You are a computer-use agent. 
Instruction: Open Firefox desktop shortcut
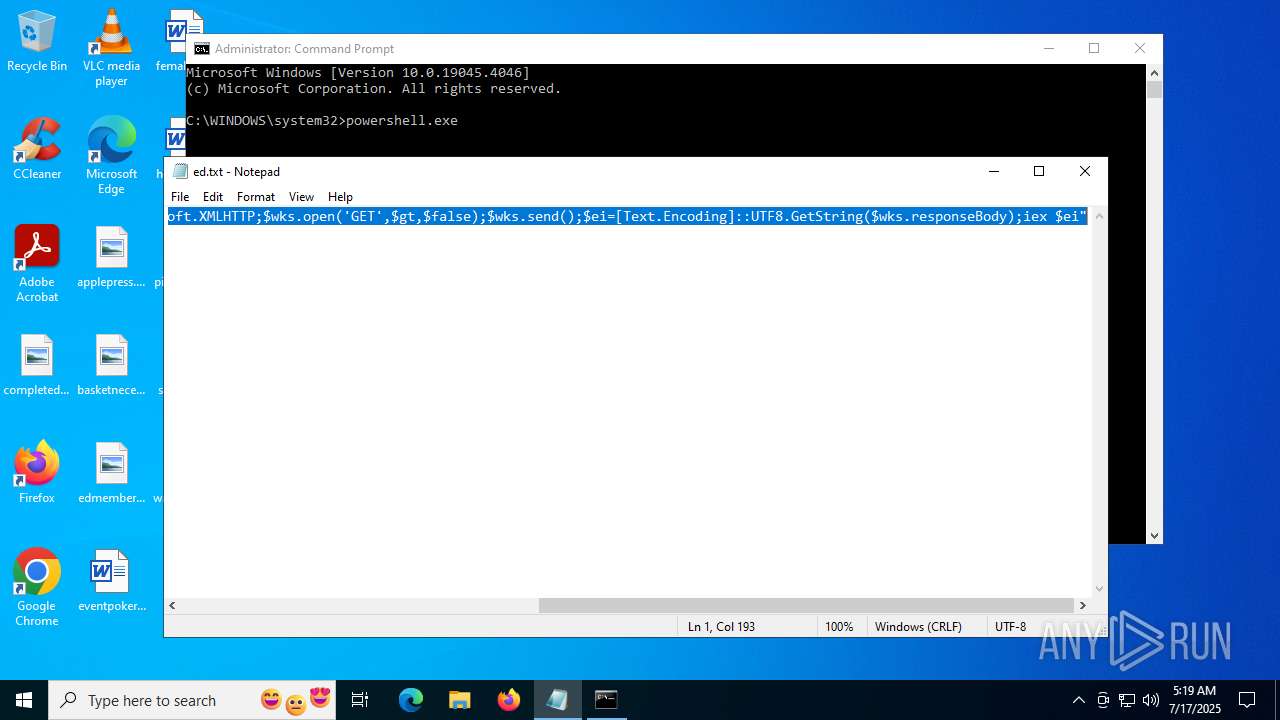pyautogui.click(x=37, y=472)
